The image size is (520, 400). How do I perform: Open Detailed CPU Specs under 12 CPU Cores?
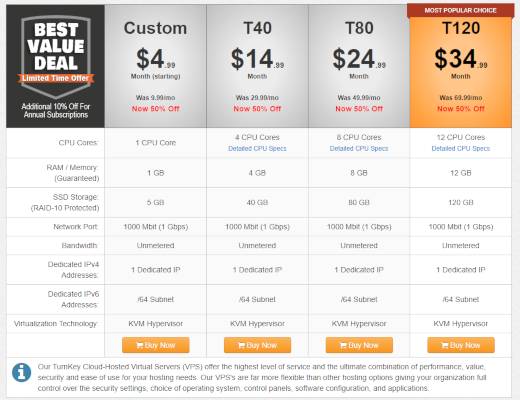461,149
